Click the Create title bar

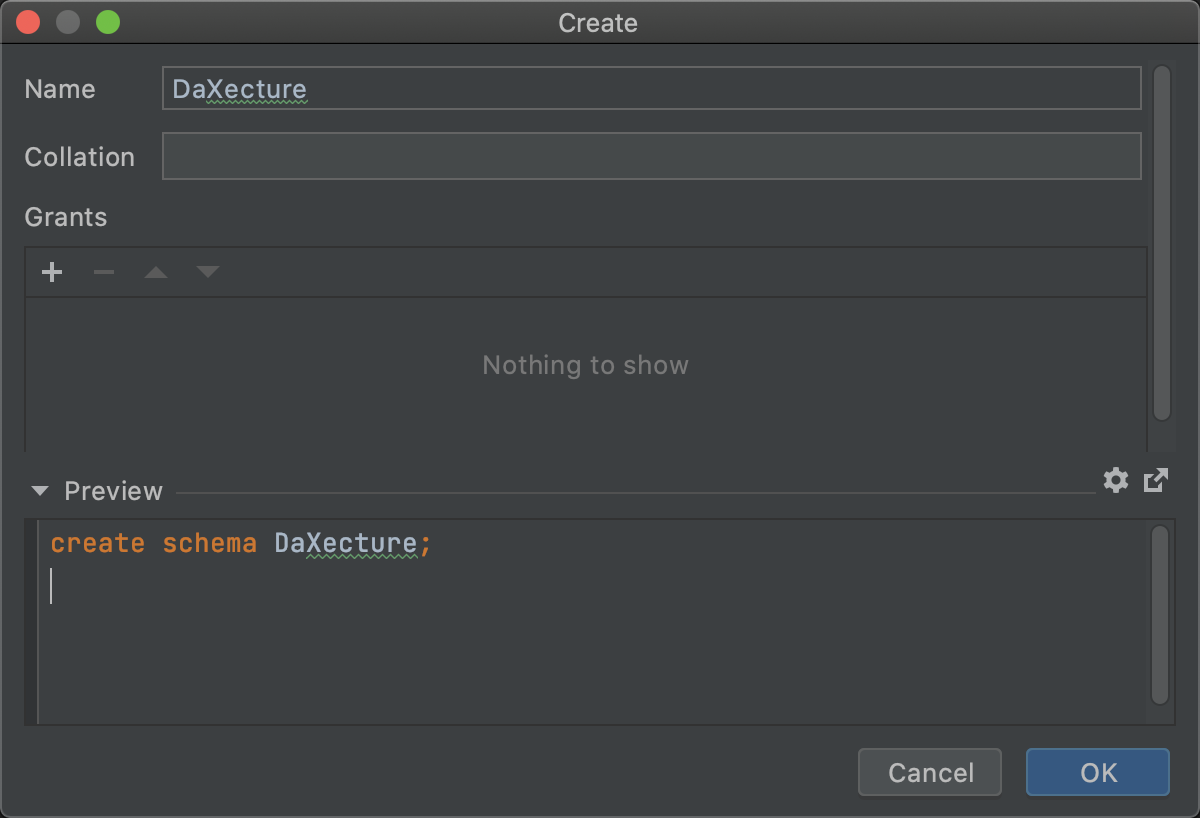(x=598, y=22)
